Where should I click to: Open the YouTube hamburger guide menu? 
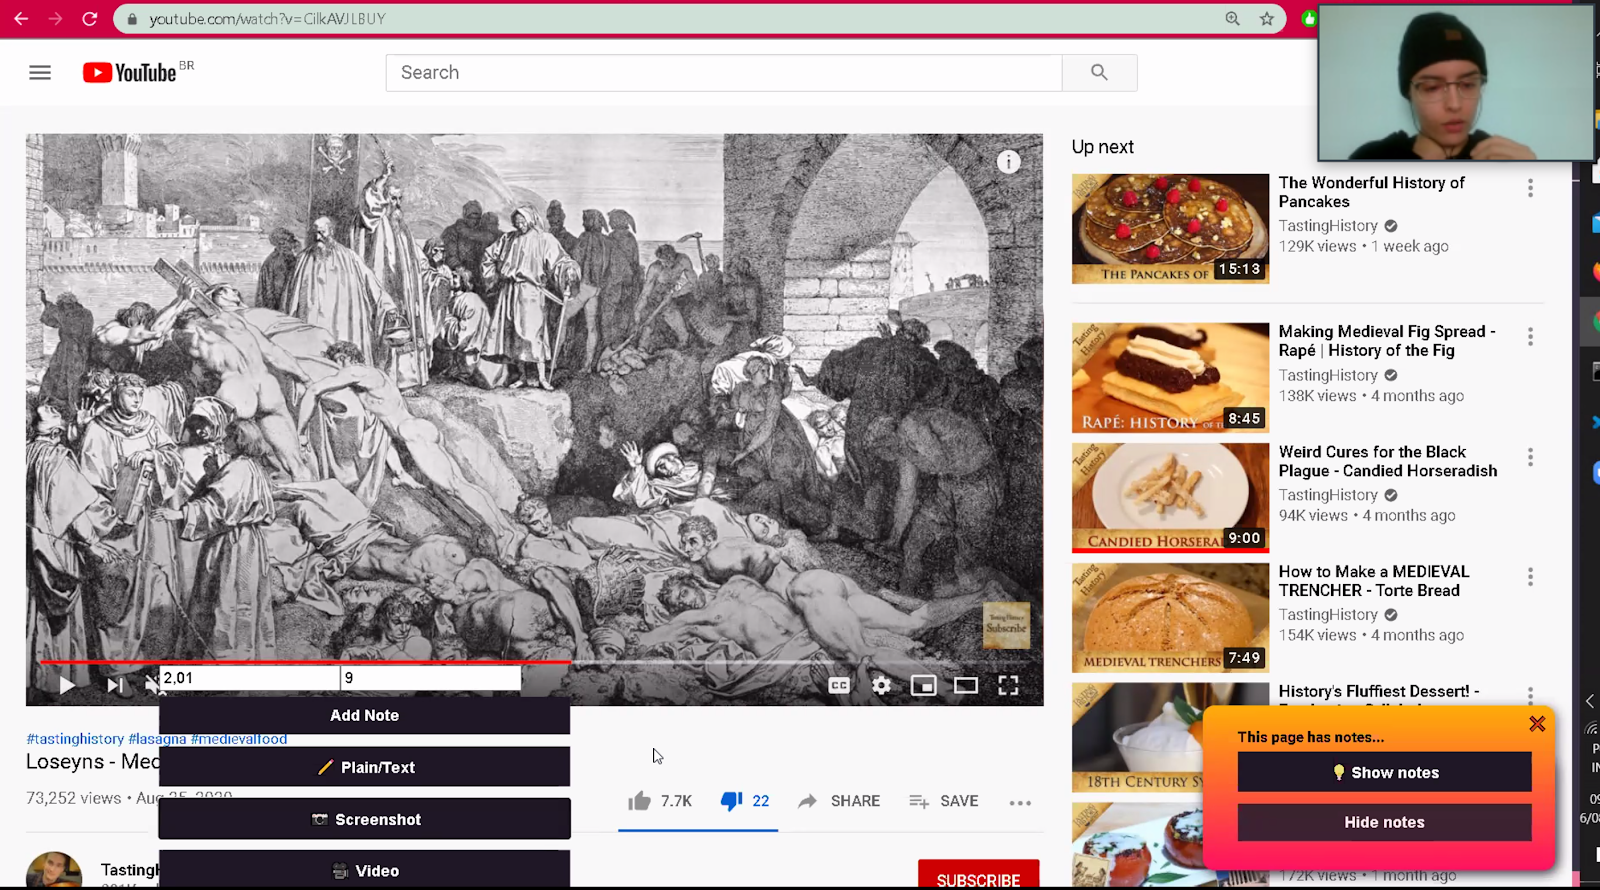pos(40,72)
